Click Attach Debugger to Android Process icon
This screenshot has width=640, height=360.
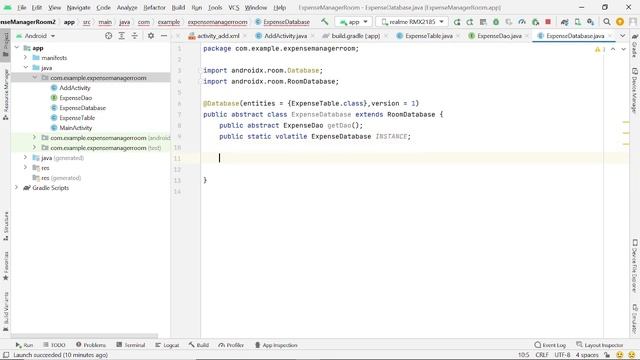pos(535,22)
